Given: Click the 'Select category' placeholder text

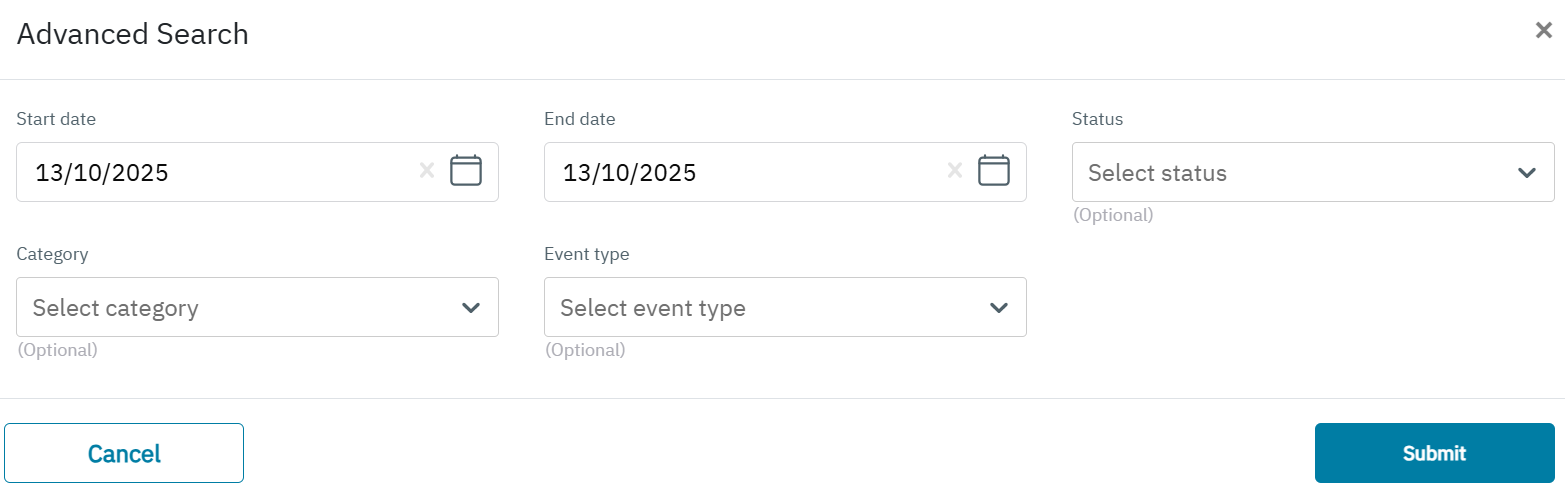Looking at the screenshot, I should 116,308.
